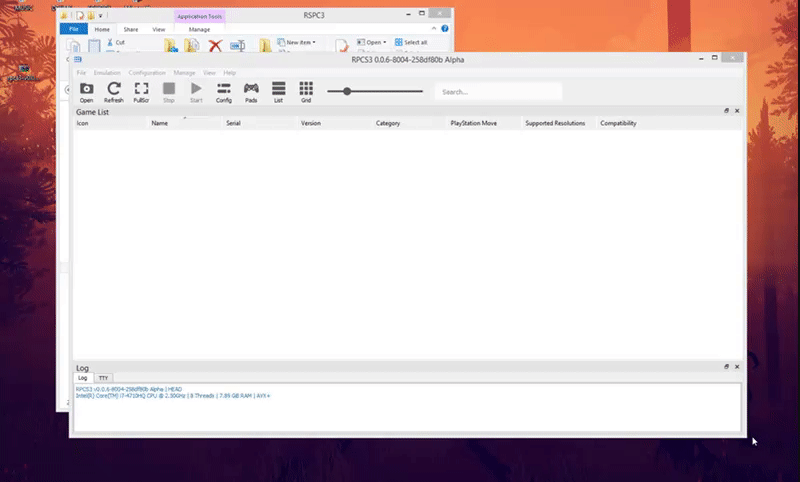The image size is (800, 482).
Task: Click the RPCS3 version log line
Action: click(x=129, y=389)
